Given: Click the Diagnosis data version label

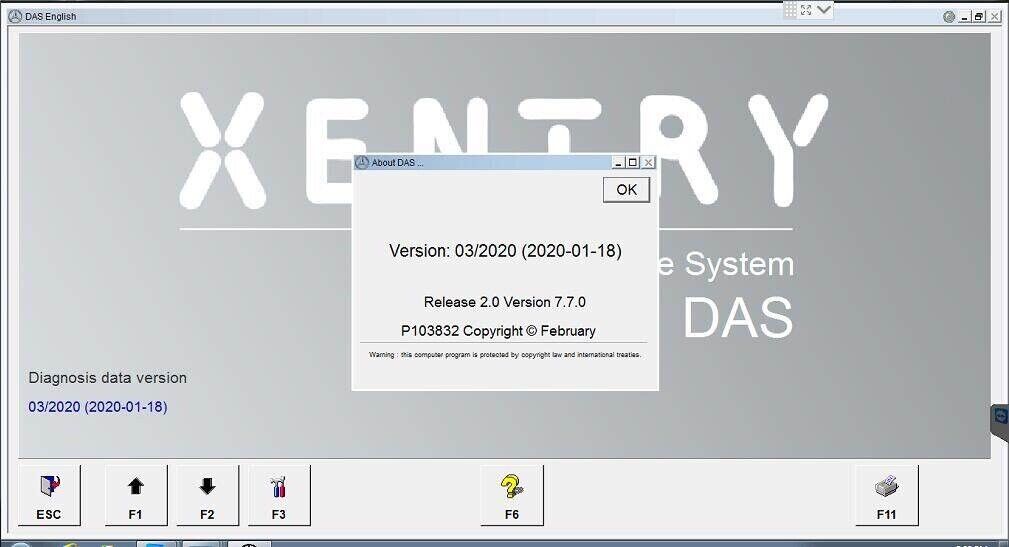Looking at the screenshot, I should (x=107, y=378).
